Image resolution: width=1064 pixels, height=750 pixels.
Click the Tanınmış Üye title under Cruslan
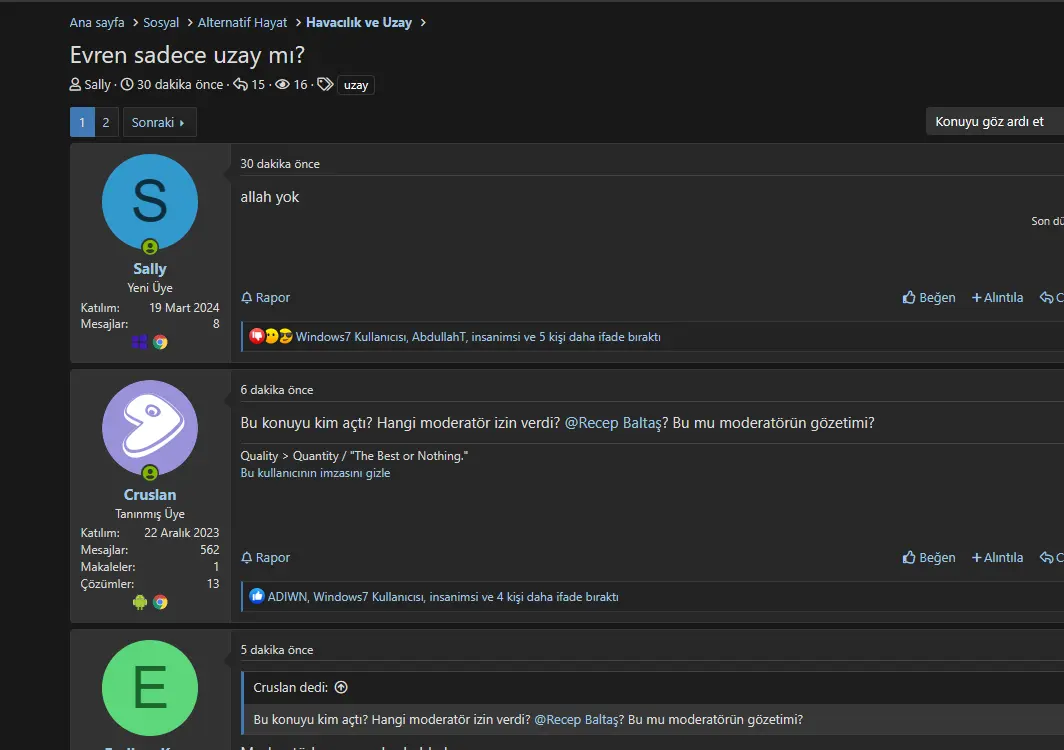tap(150, 514)
